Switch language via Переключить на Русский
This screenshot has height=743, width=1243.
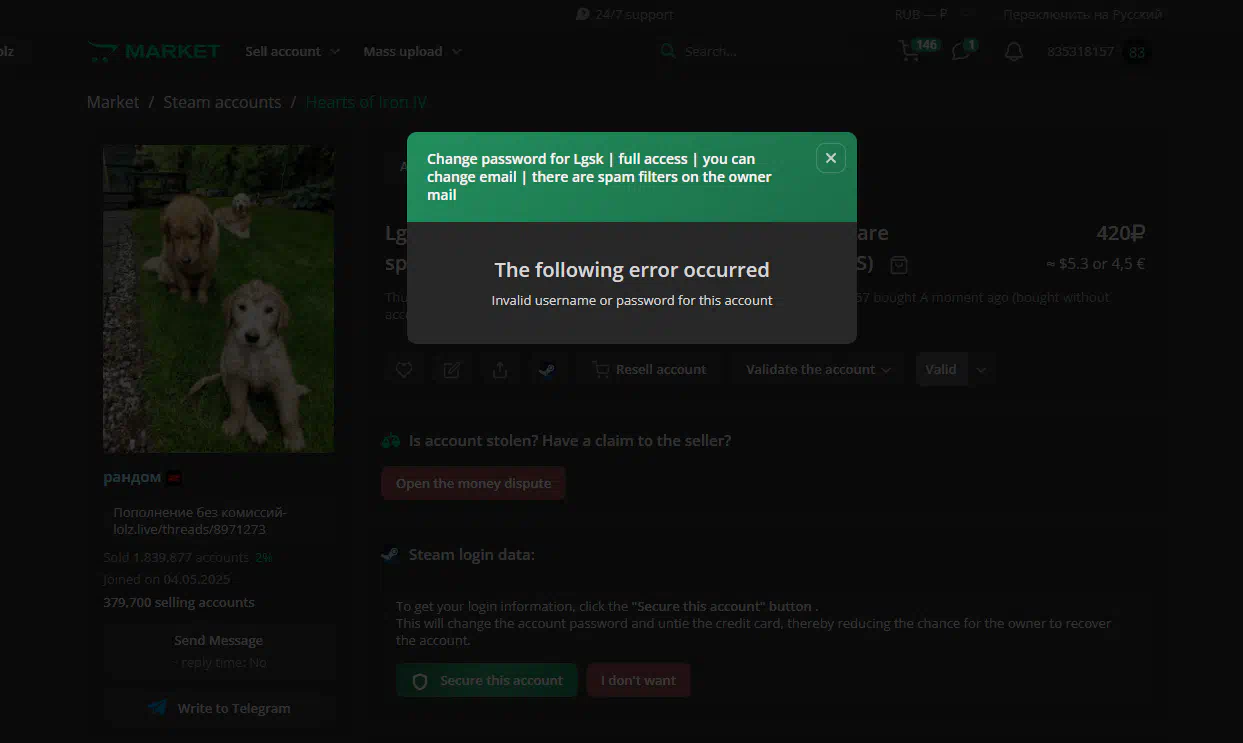[1083, 15]
